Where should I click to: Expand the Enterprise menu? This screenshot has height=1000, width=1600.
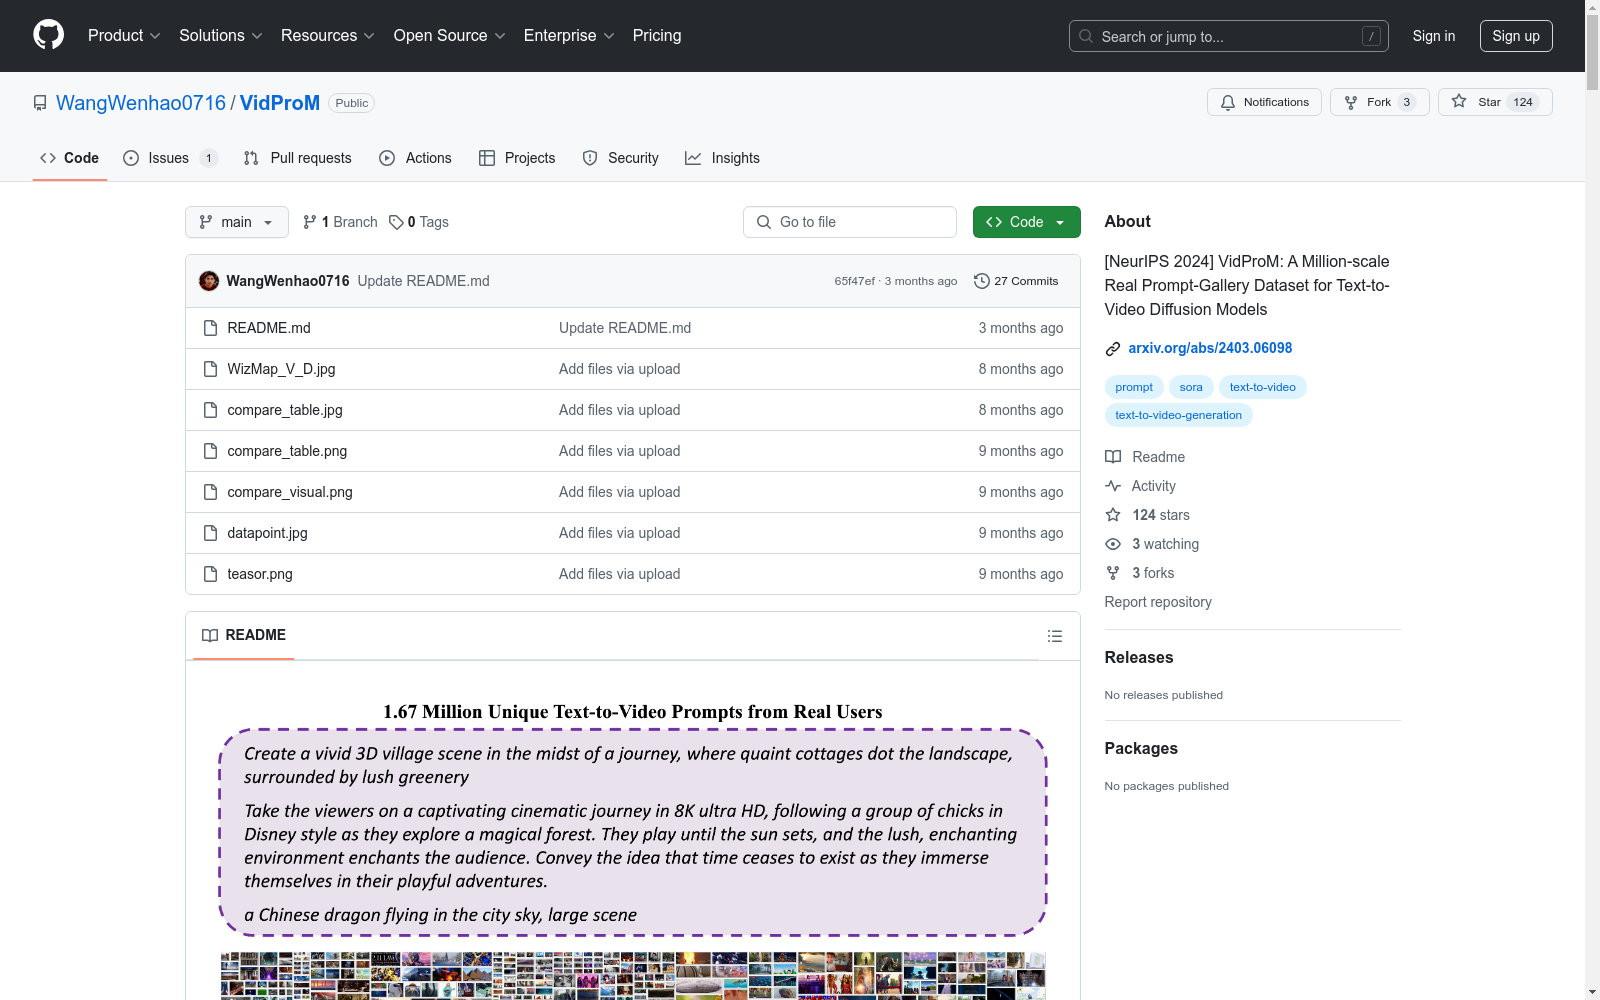(x=569, y=36)
